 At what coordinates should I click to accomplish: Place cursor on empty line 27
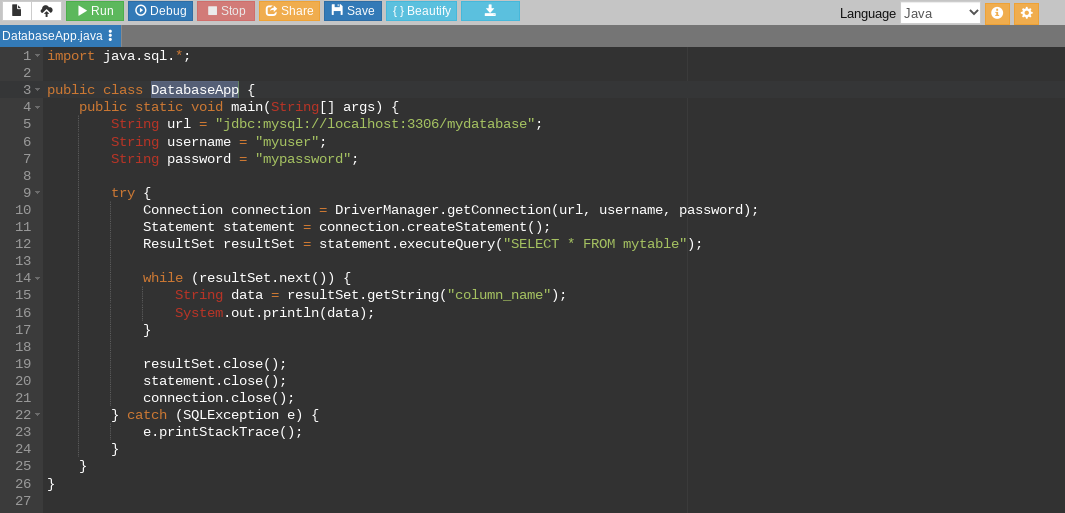300,501
